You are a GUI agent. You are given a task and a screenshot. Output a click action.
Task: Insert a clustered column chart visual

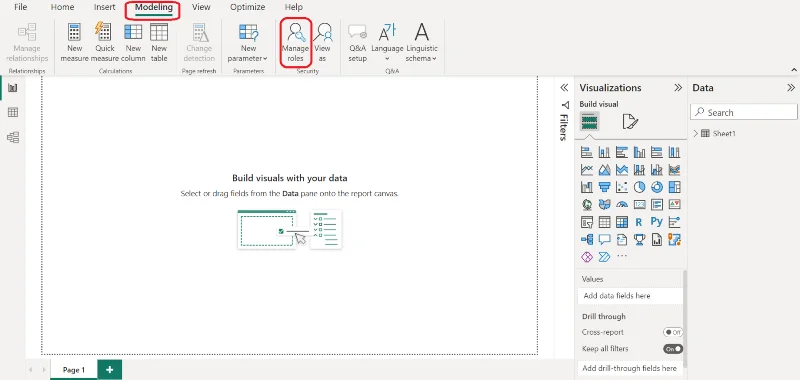click(x=639, y=152)
